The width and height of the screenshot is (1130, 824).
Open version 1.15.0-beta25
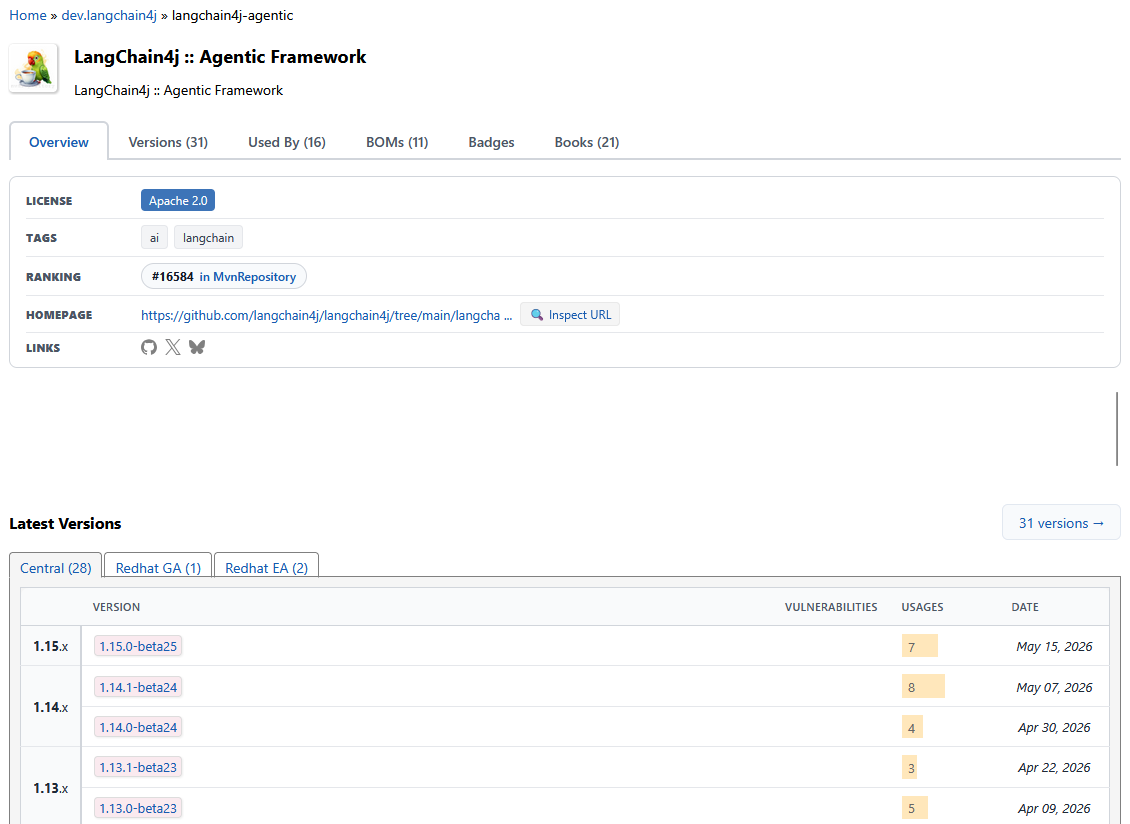click(x=138, y=646)
